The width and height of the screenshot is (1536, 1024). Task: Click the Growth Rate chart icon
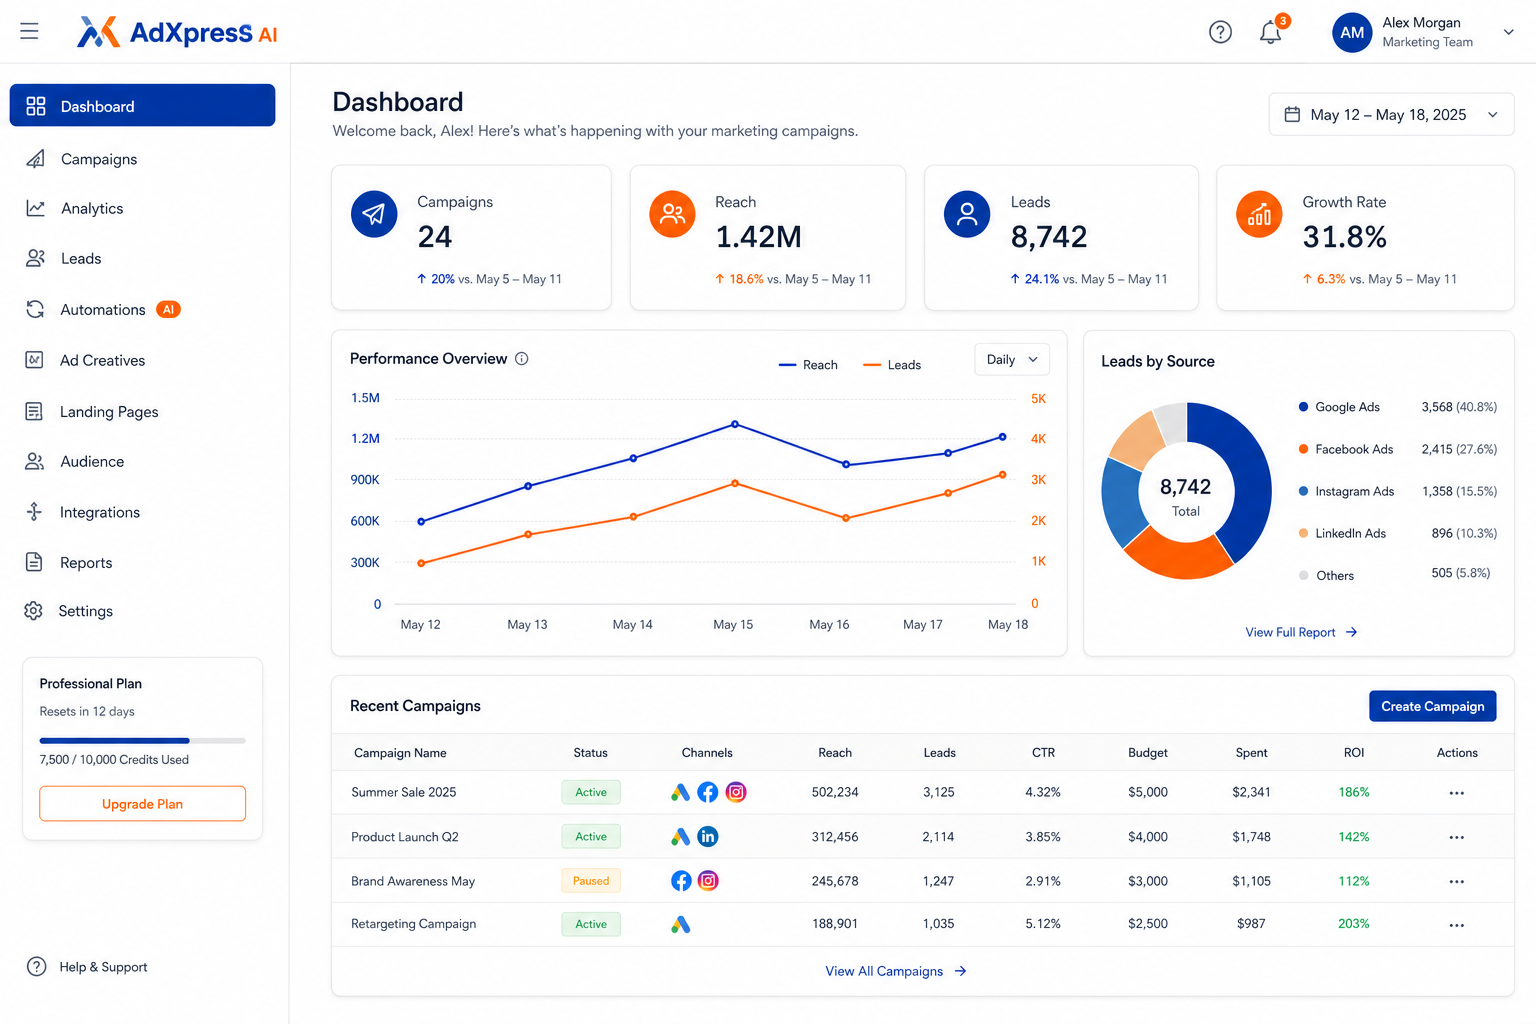coord(1259,214)
